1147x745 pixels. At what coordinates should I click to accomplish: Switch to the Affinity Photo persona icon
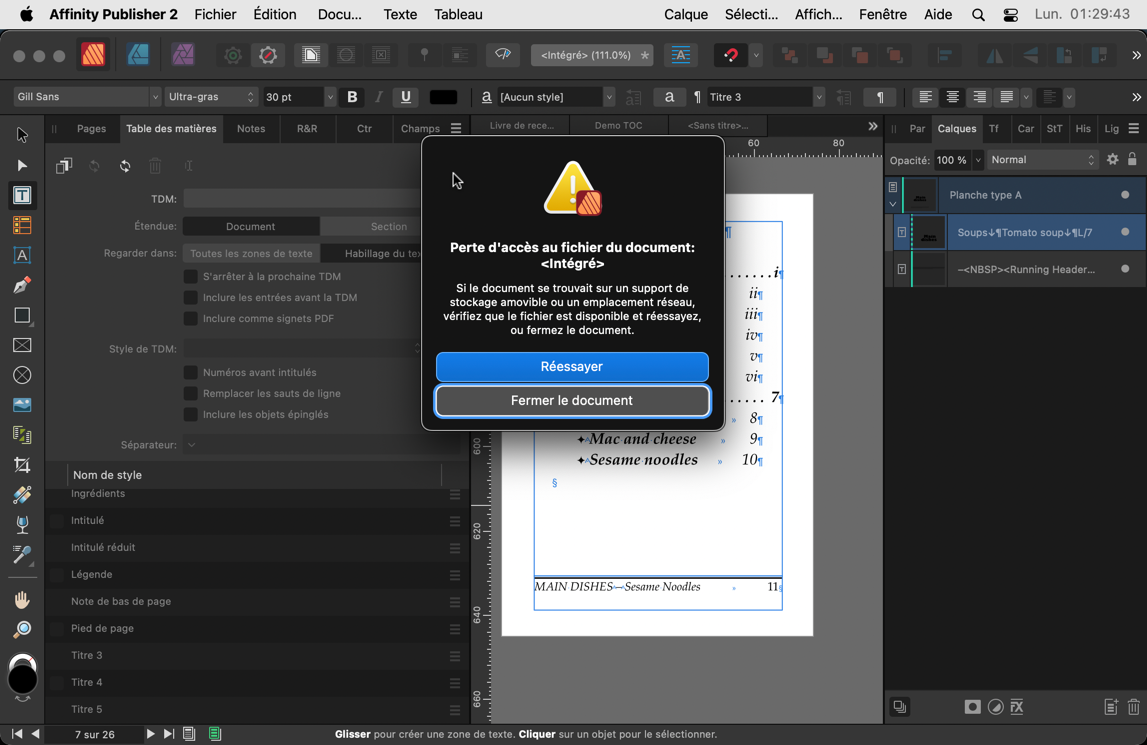click(x=183, y=55)
